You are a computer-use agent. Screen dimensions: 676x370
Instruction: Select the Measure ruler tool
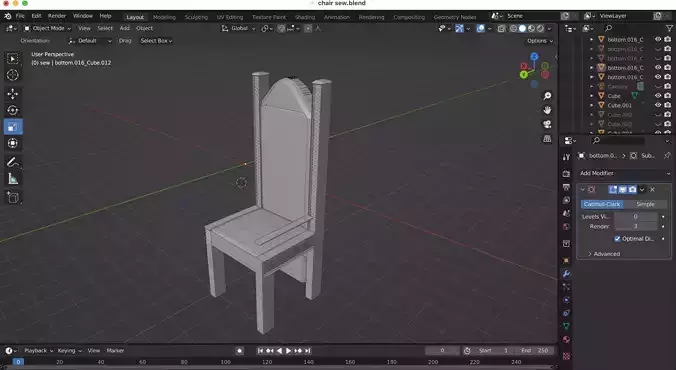click(x=13, y=179)
